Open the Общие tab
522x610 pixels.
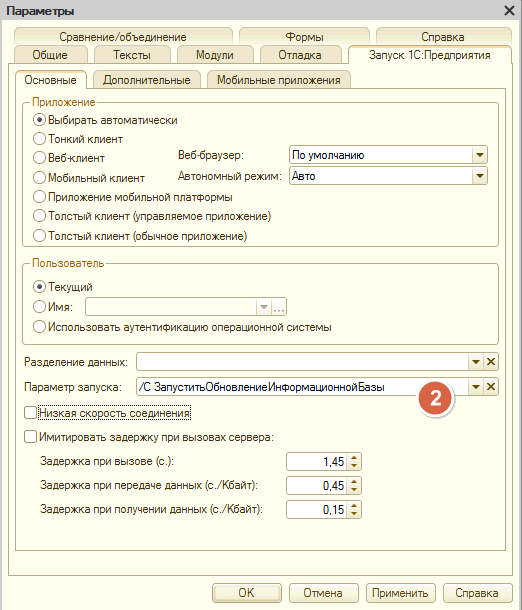pyautogui.click(x=50, y=55)
